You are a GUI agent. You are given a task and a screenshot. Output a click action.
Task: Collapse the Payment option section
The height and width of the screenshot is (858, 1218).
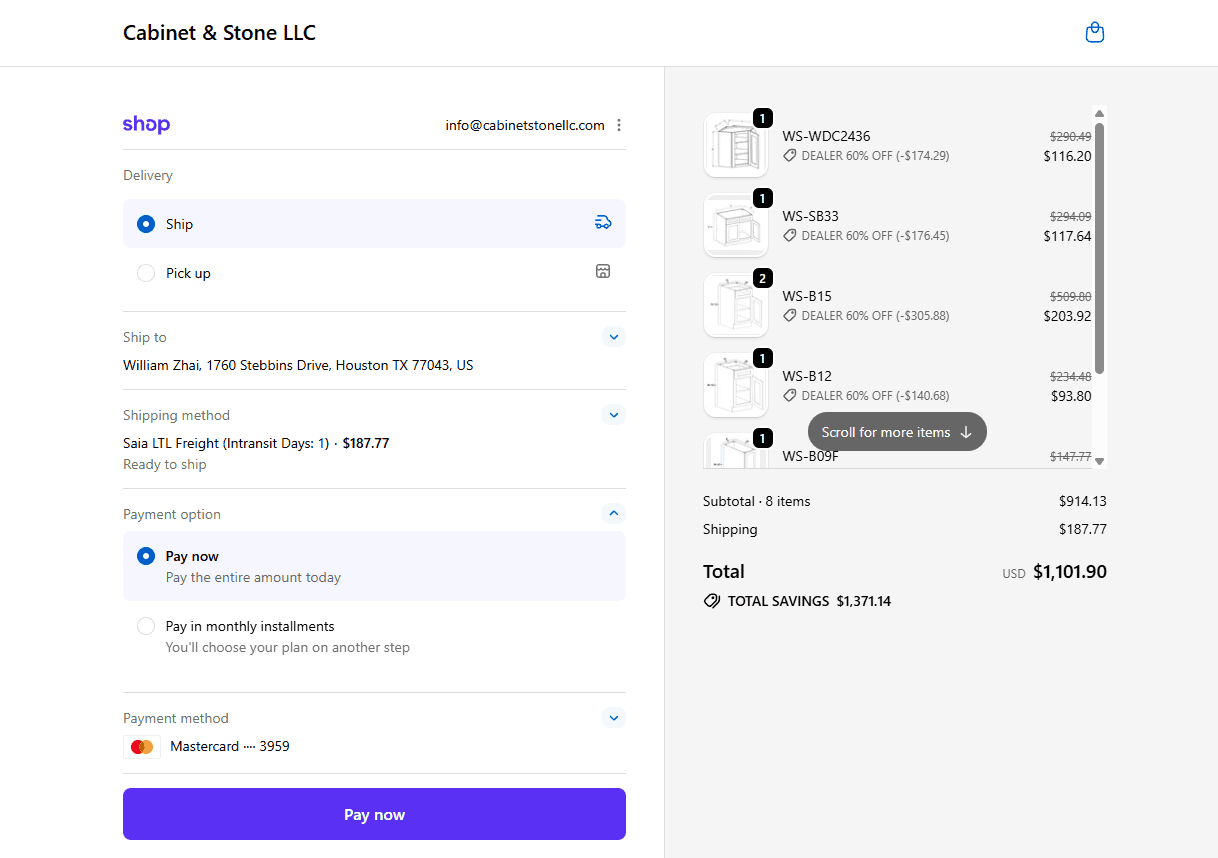click(x=614, y=513)
